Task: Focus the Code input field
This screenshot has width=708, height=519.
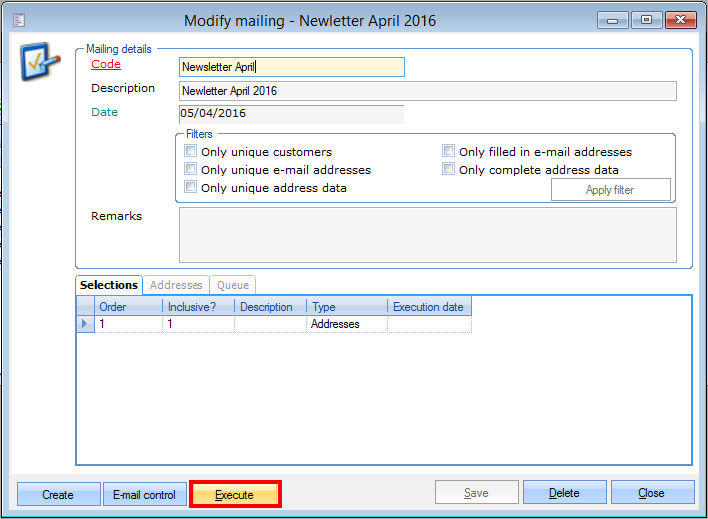Action: pos(291,67)
